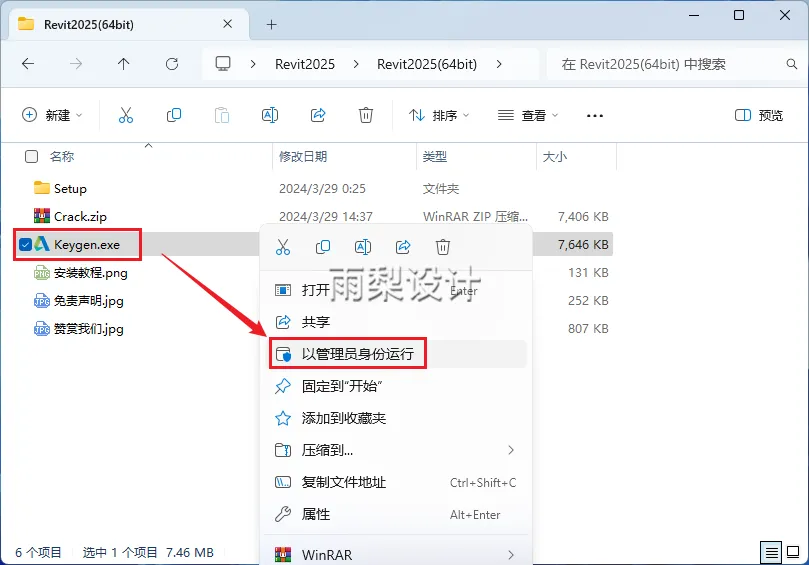Expand the WinRAR submenu arrow
This screenshot has height=565, width=809.
(x=511, y=555)
